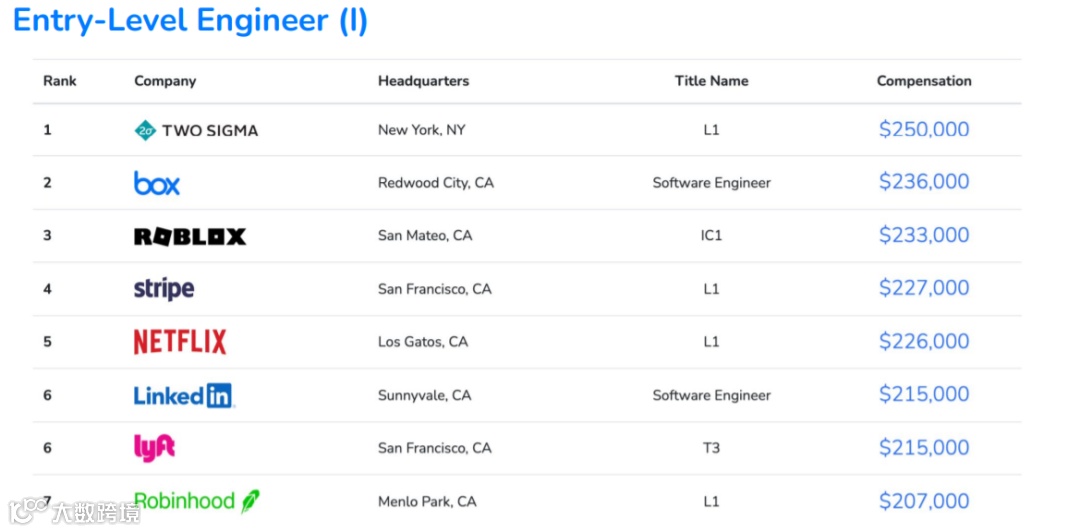Image resolution: width=1080 pixels, height=532 pixels.
Task: Click the LinkedIn logo
Action: tap(183, 396)
